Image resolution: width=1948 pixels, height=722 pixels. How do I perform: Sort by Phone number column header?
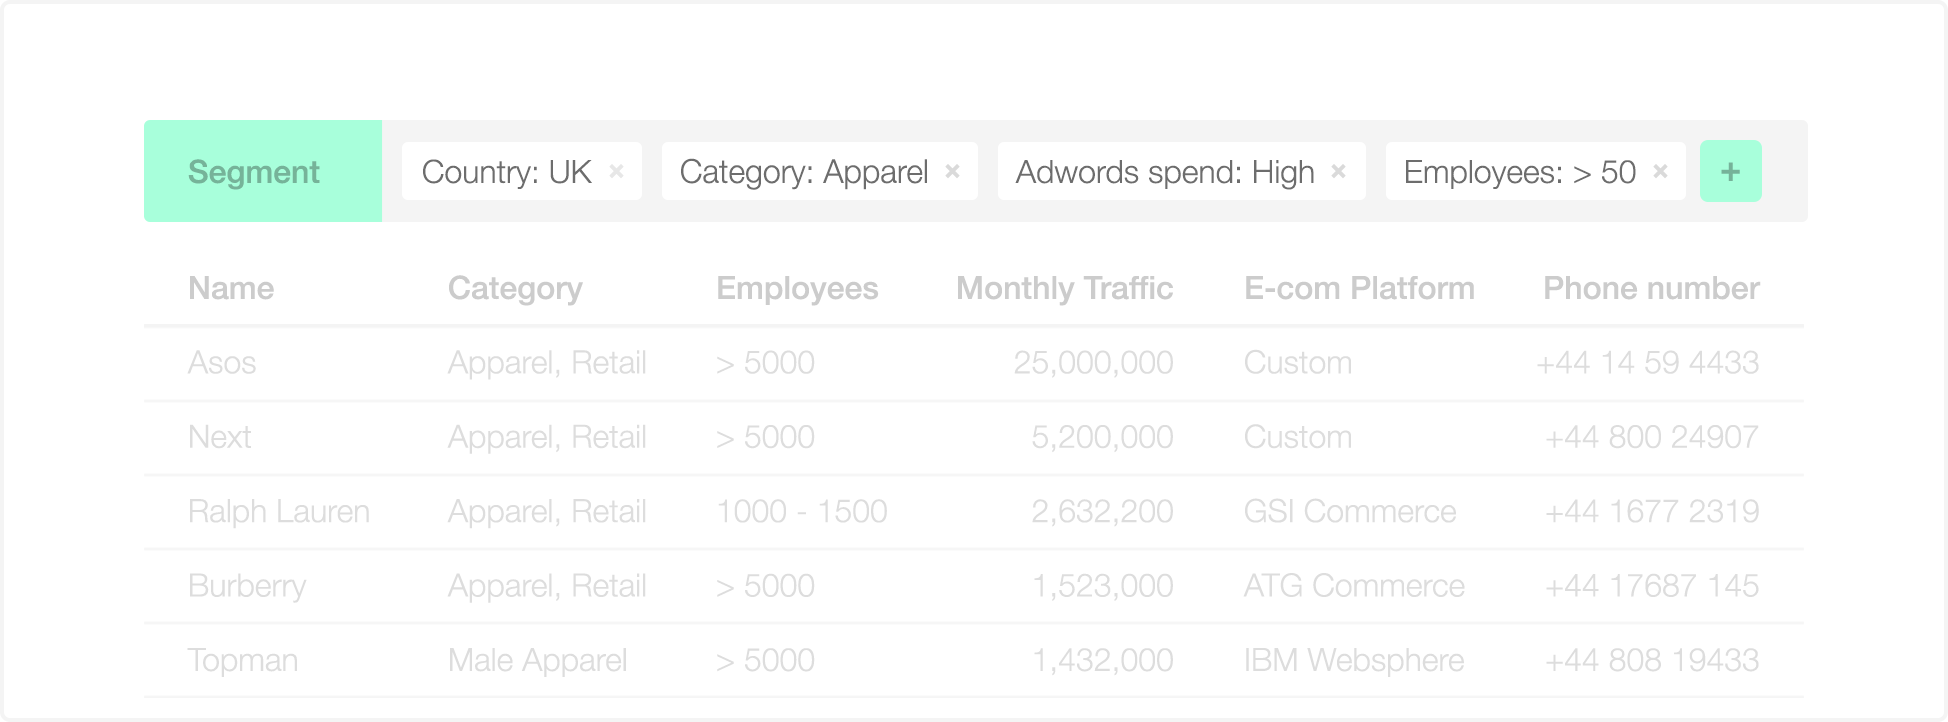point(1651,288)
